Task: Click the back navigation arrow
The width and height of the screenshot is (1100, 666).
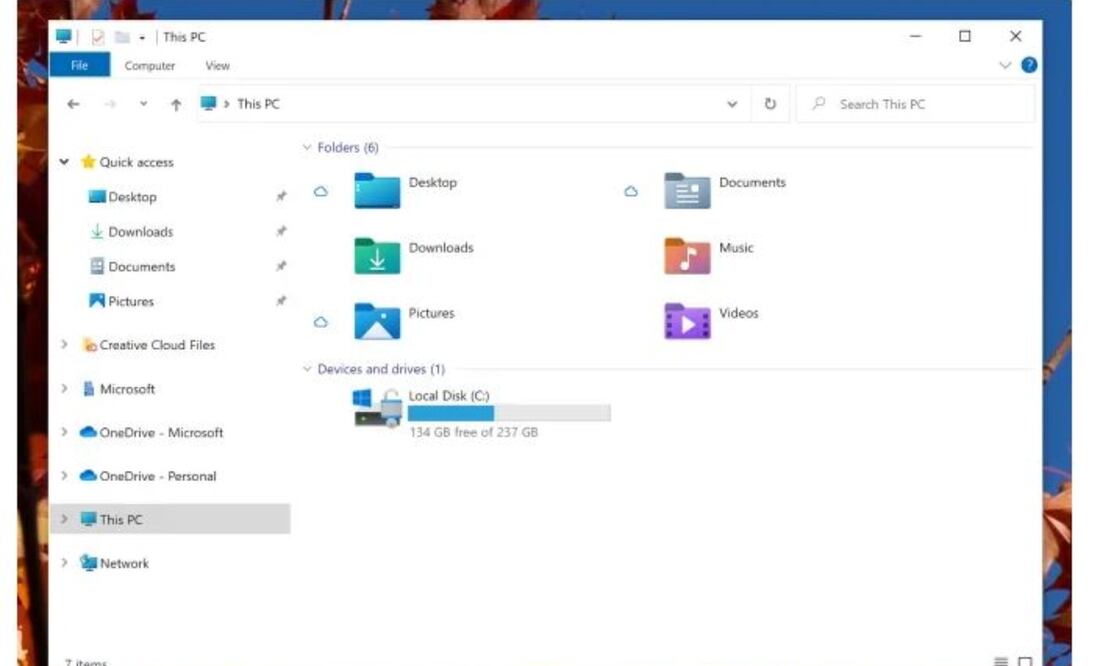Action: coord(72,103)
